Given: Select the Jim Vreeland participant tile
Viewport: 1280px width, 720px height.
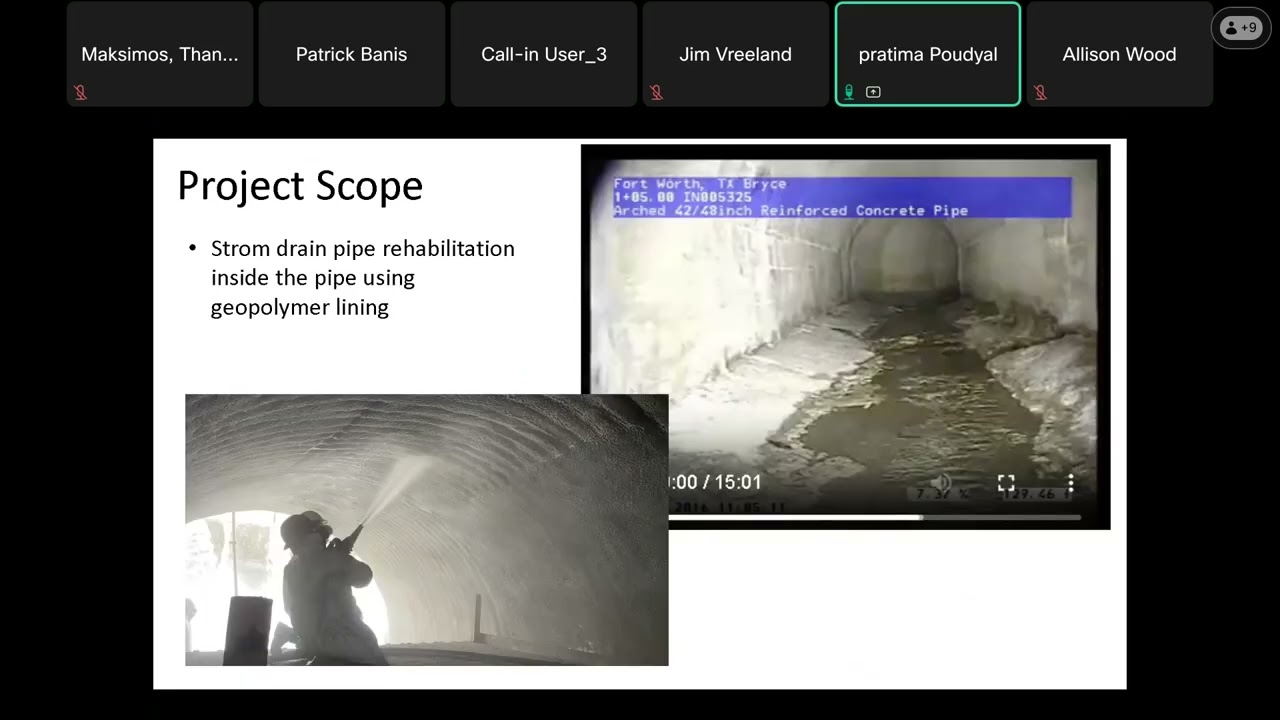Looking at the screenshot, I should point(736,54).
